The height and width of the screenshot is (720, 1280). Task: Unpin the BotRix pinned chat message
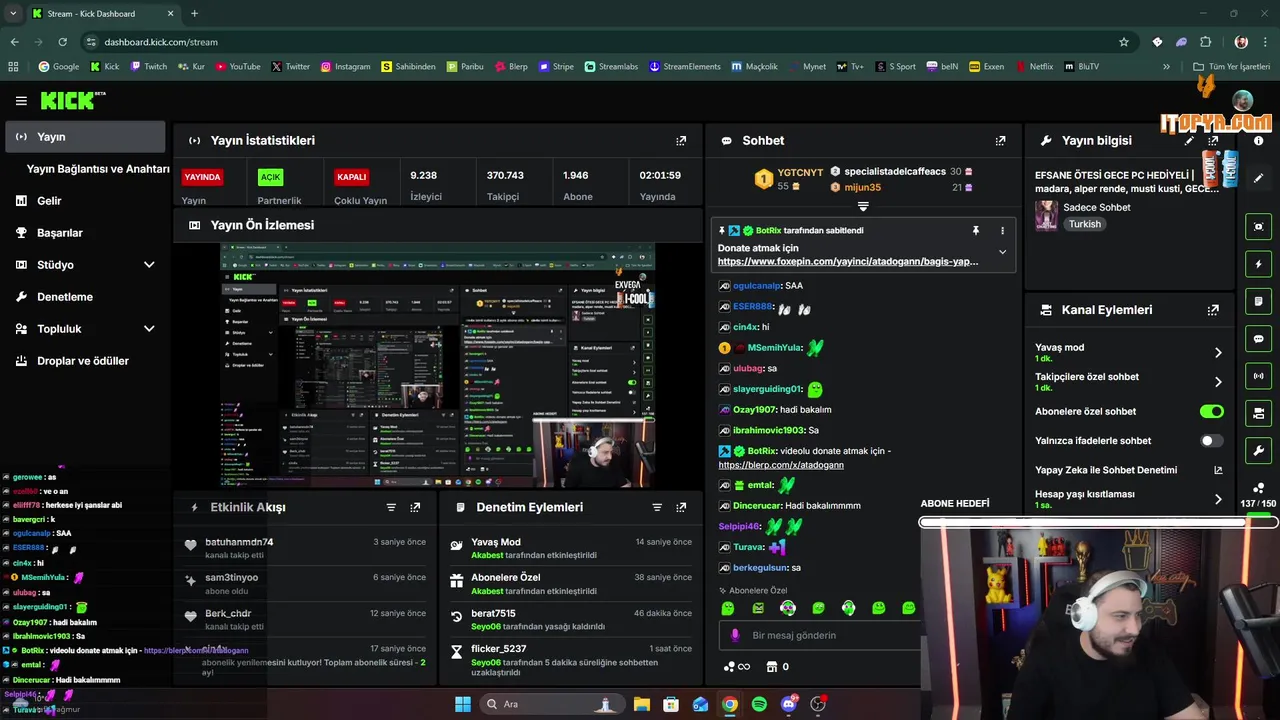976,230
